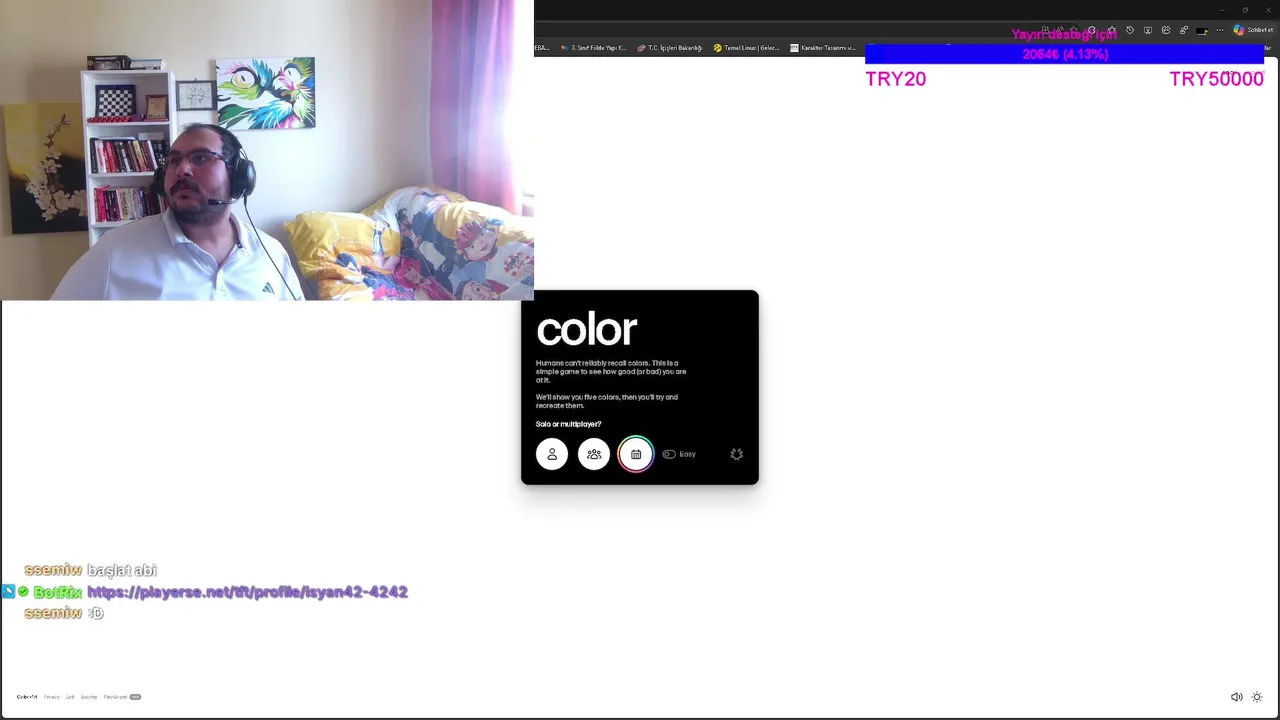The image size is (1280, 720).
Task: Click the donation goal progress bar
Action: [x=1064, y=54]
